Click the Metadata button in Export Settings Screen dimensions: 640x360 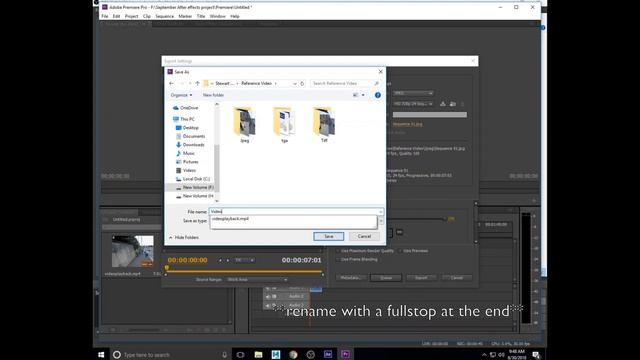[x=351, y=278]
